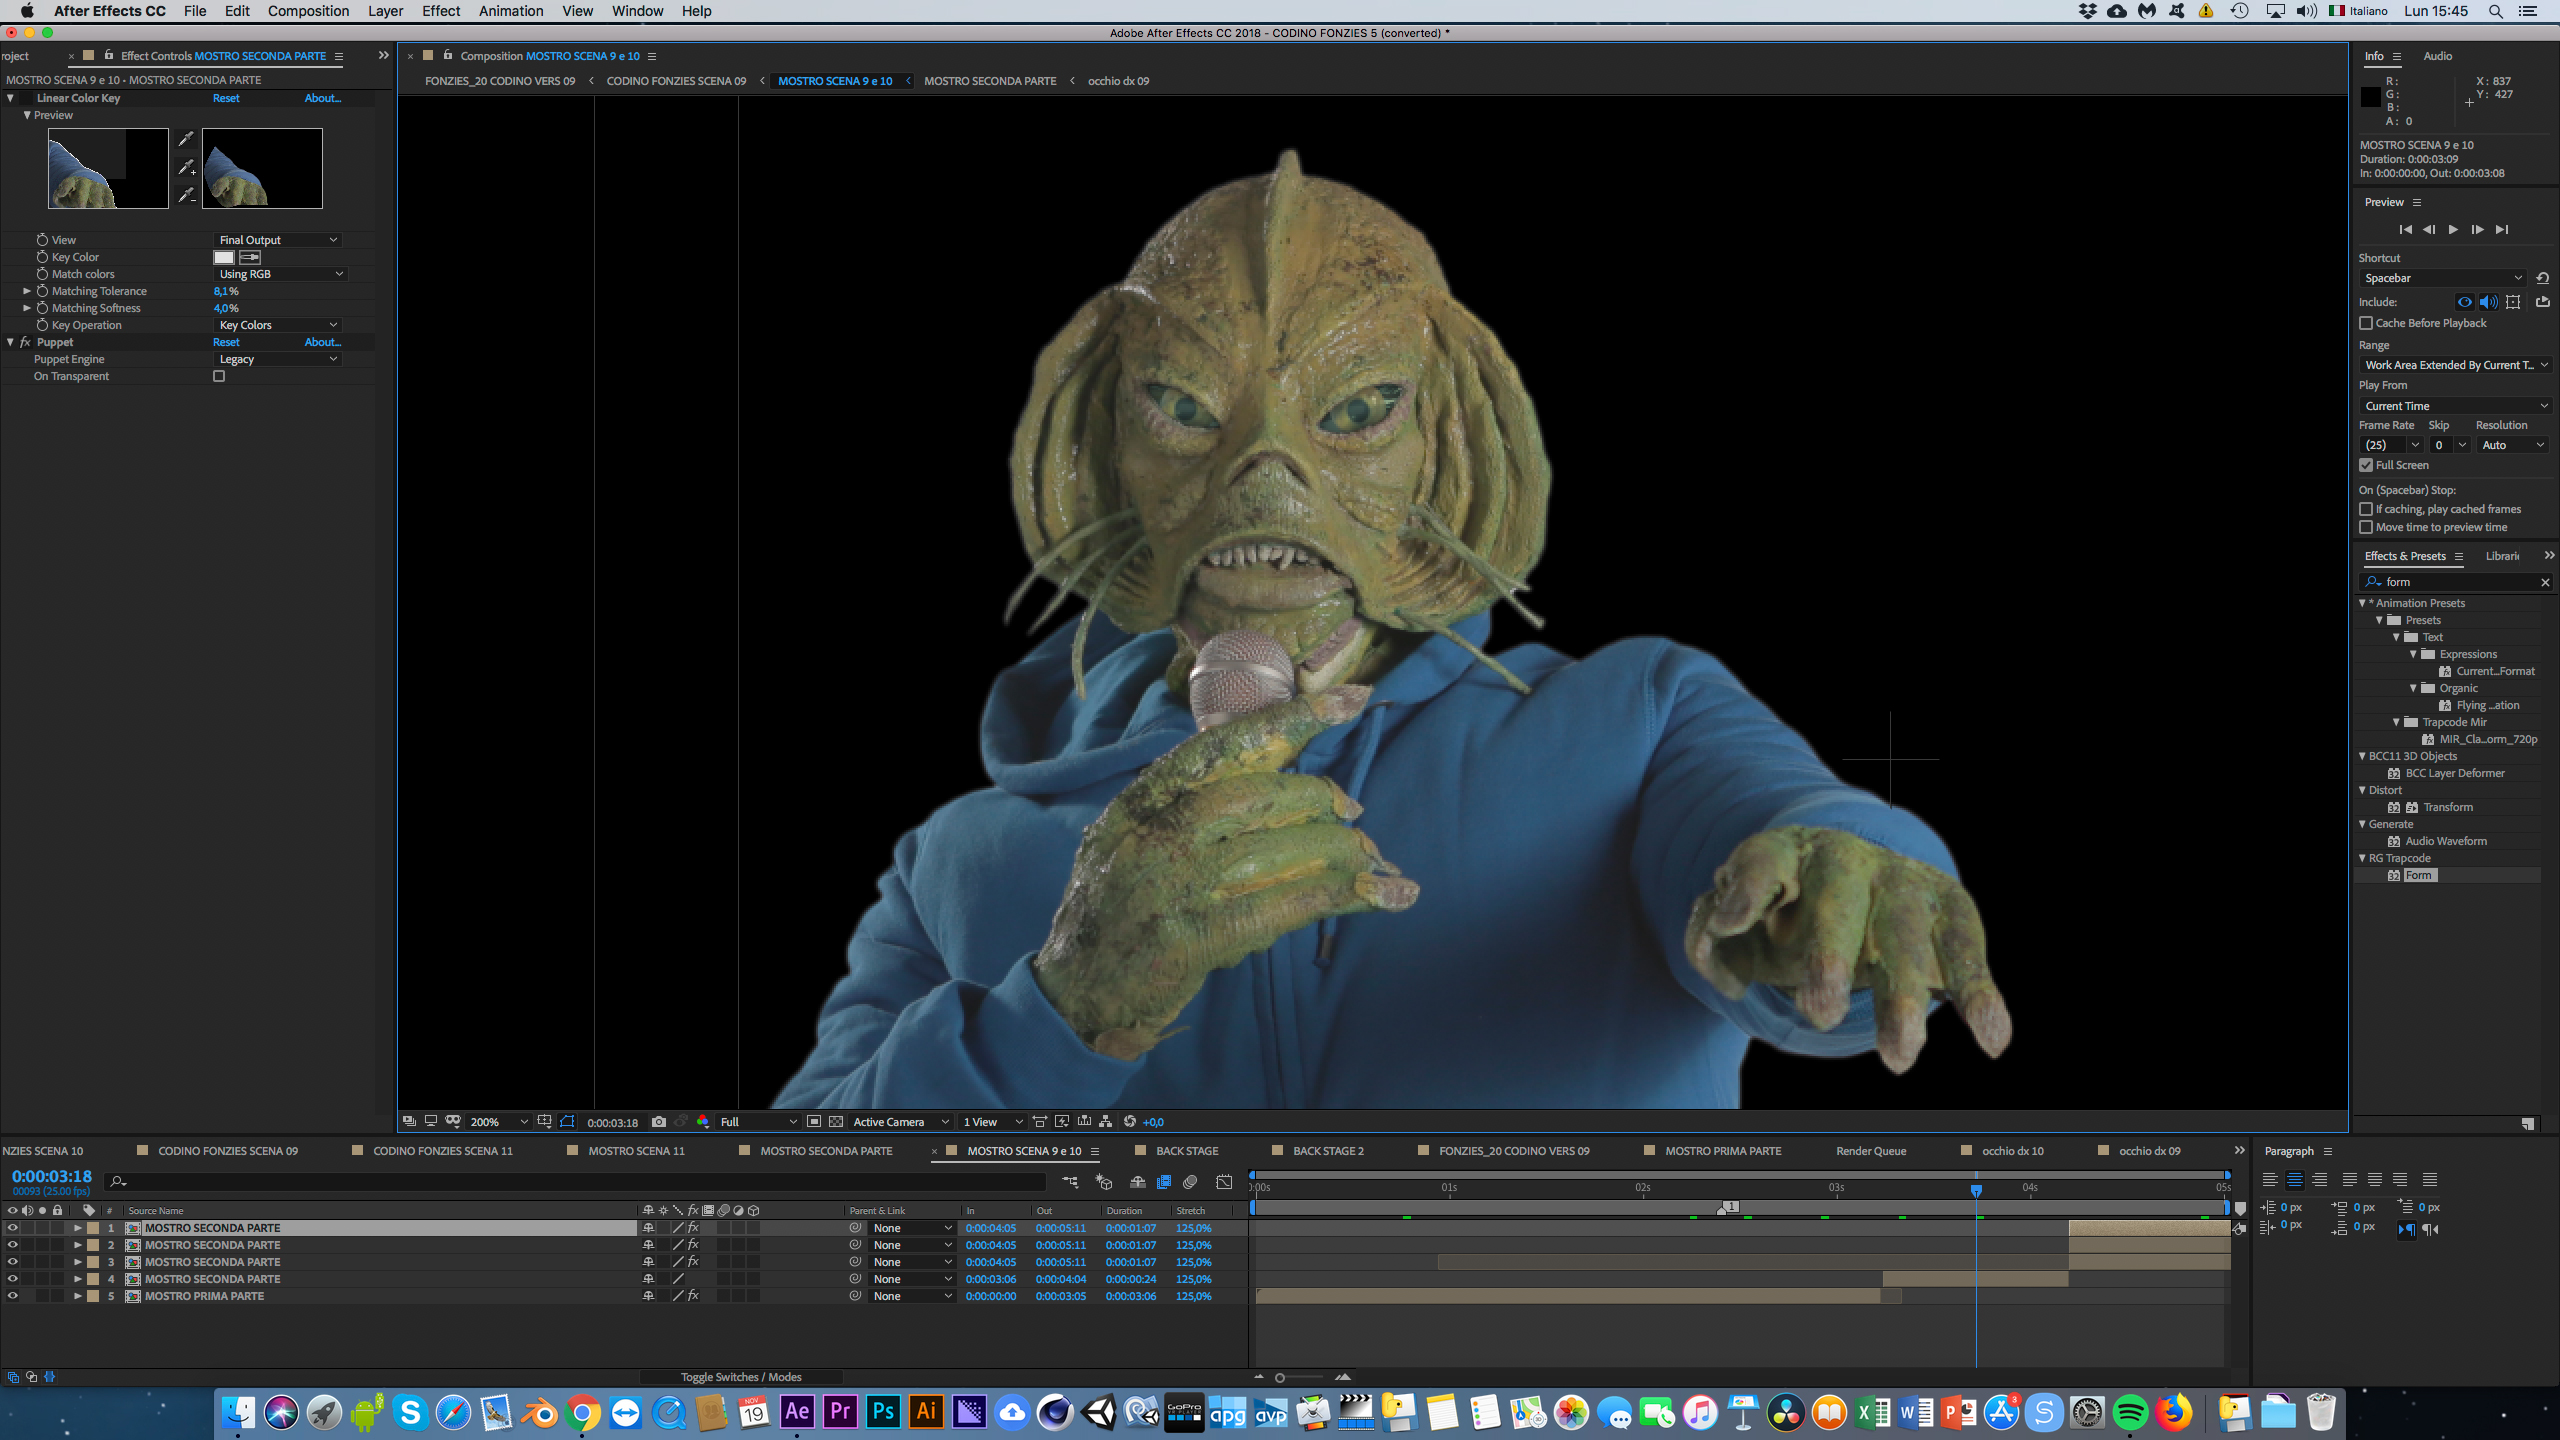The height and width of the screenshot is (1440, 2560).
Task: Open the Key Operation dropdown
Action: (279, 325)
